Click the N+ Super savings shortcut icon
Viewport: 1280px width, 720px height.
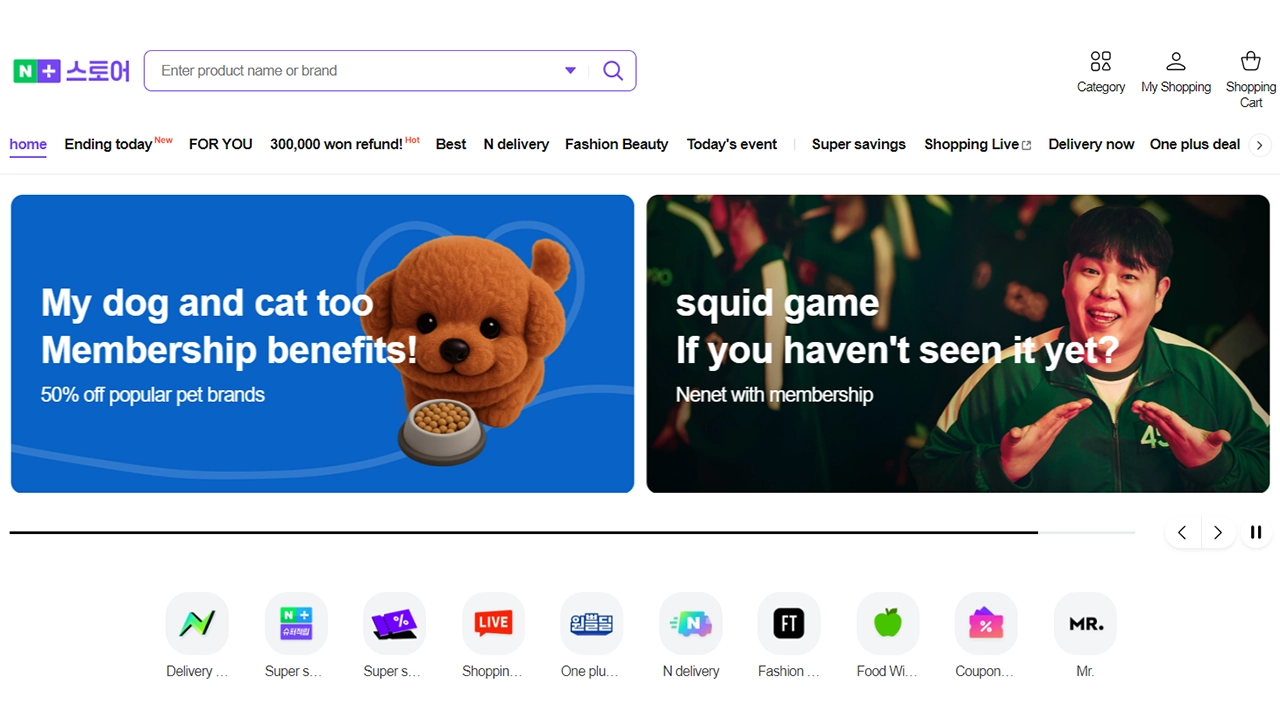point(296,623)
